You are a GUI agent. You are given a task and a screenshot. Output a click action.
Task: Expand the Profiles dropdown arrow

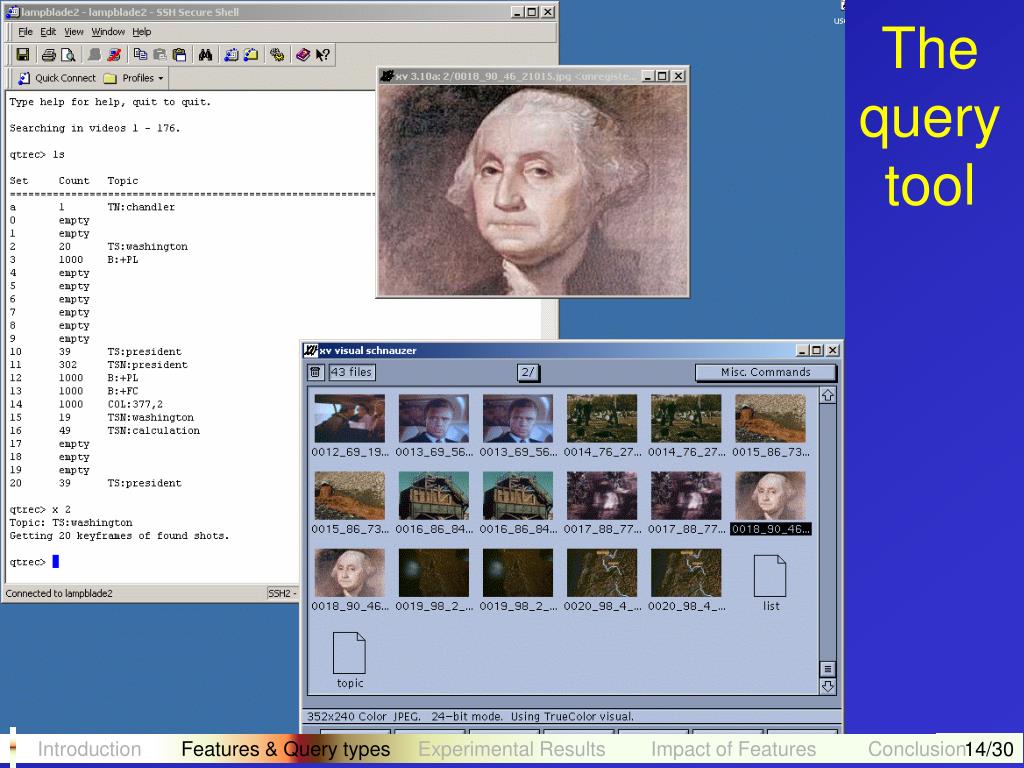161,78
